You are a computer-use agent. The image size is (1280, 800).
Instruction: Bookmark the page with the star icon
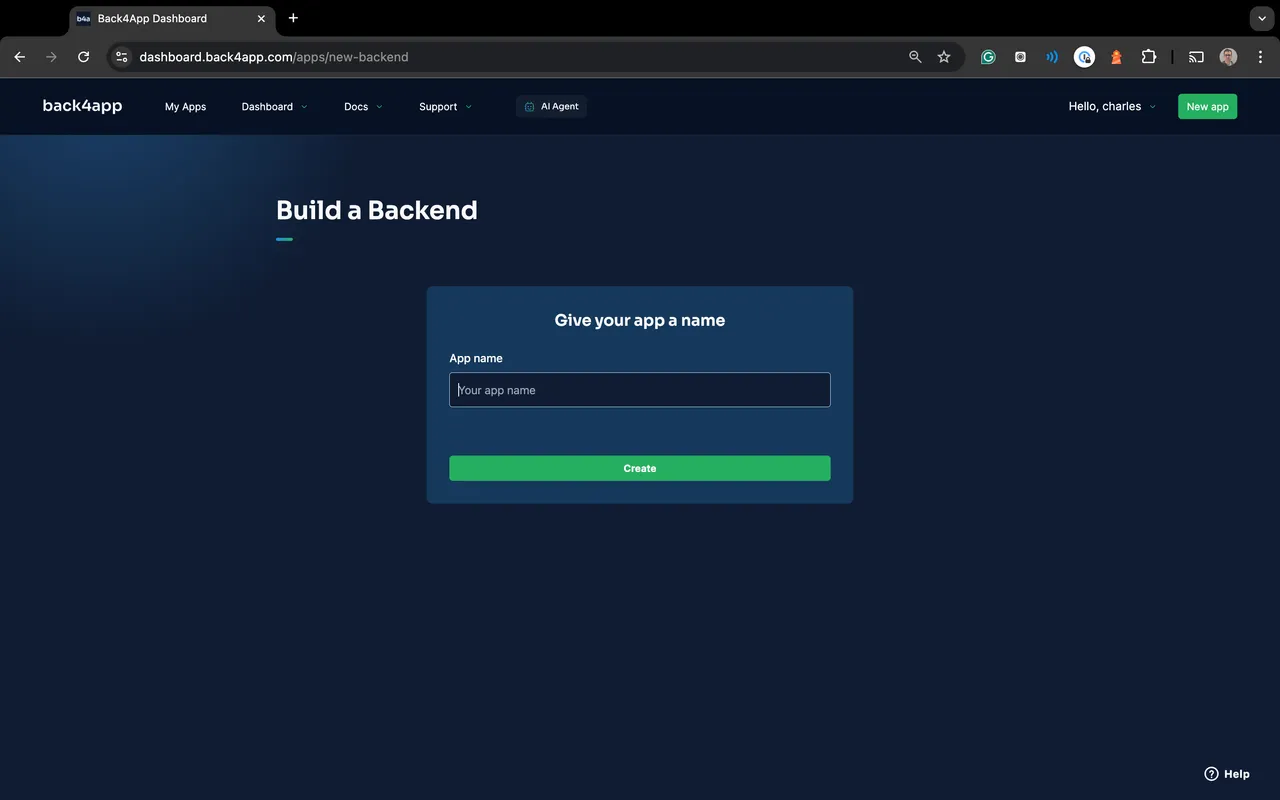point(944,57)
